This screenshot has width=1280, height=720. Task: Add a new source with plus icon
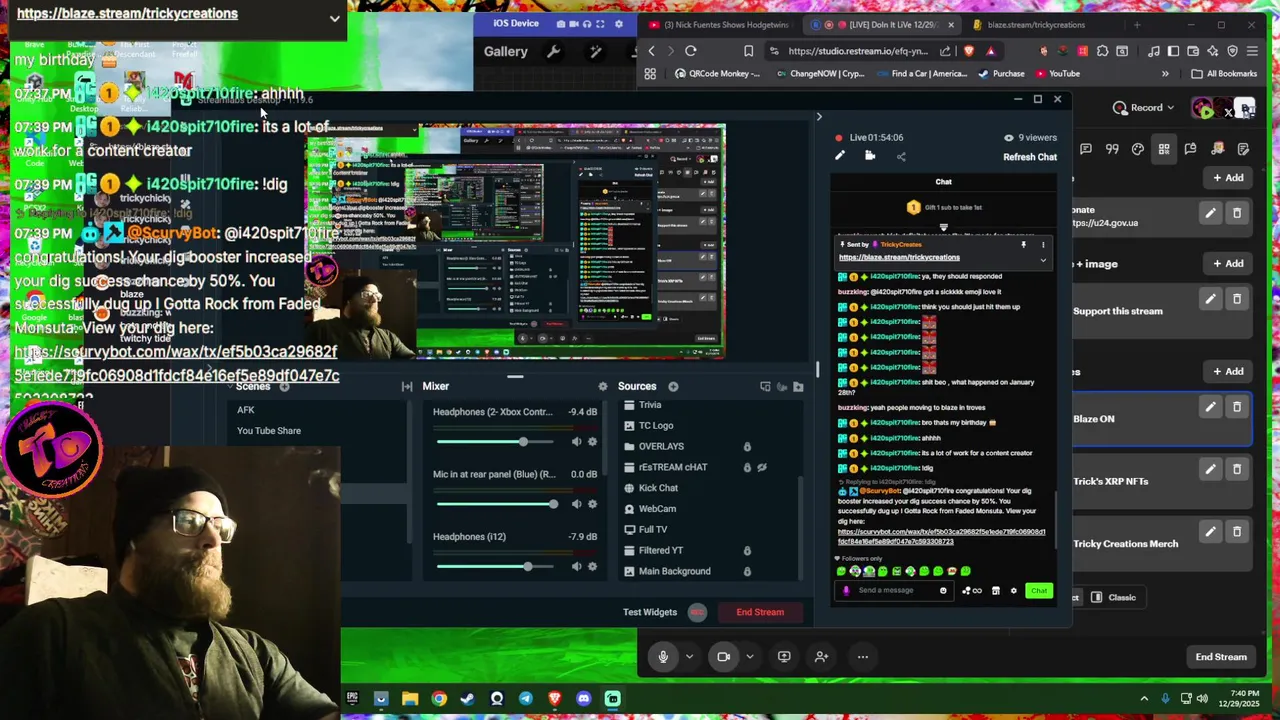[x=673, y=386]
